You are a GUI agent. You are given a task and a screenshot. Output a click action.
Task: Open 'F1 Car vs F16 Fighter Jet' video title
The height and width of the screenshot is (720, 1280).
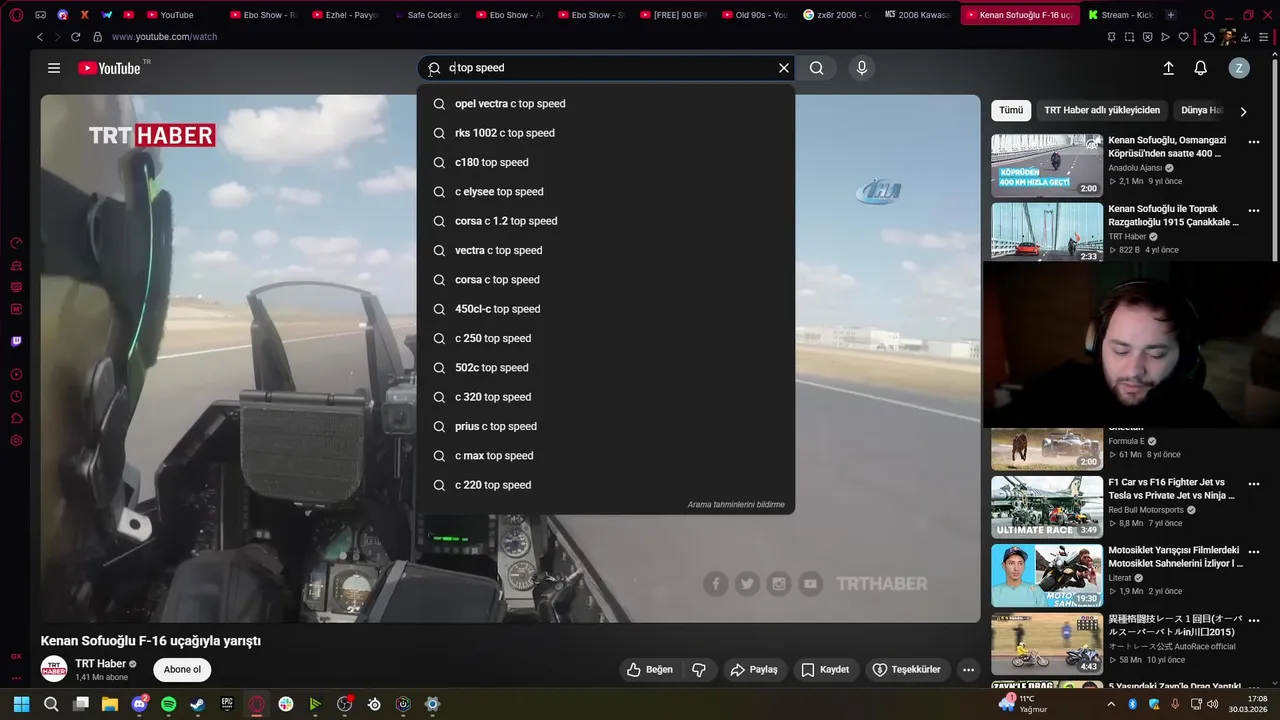point(1171,488)
